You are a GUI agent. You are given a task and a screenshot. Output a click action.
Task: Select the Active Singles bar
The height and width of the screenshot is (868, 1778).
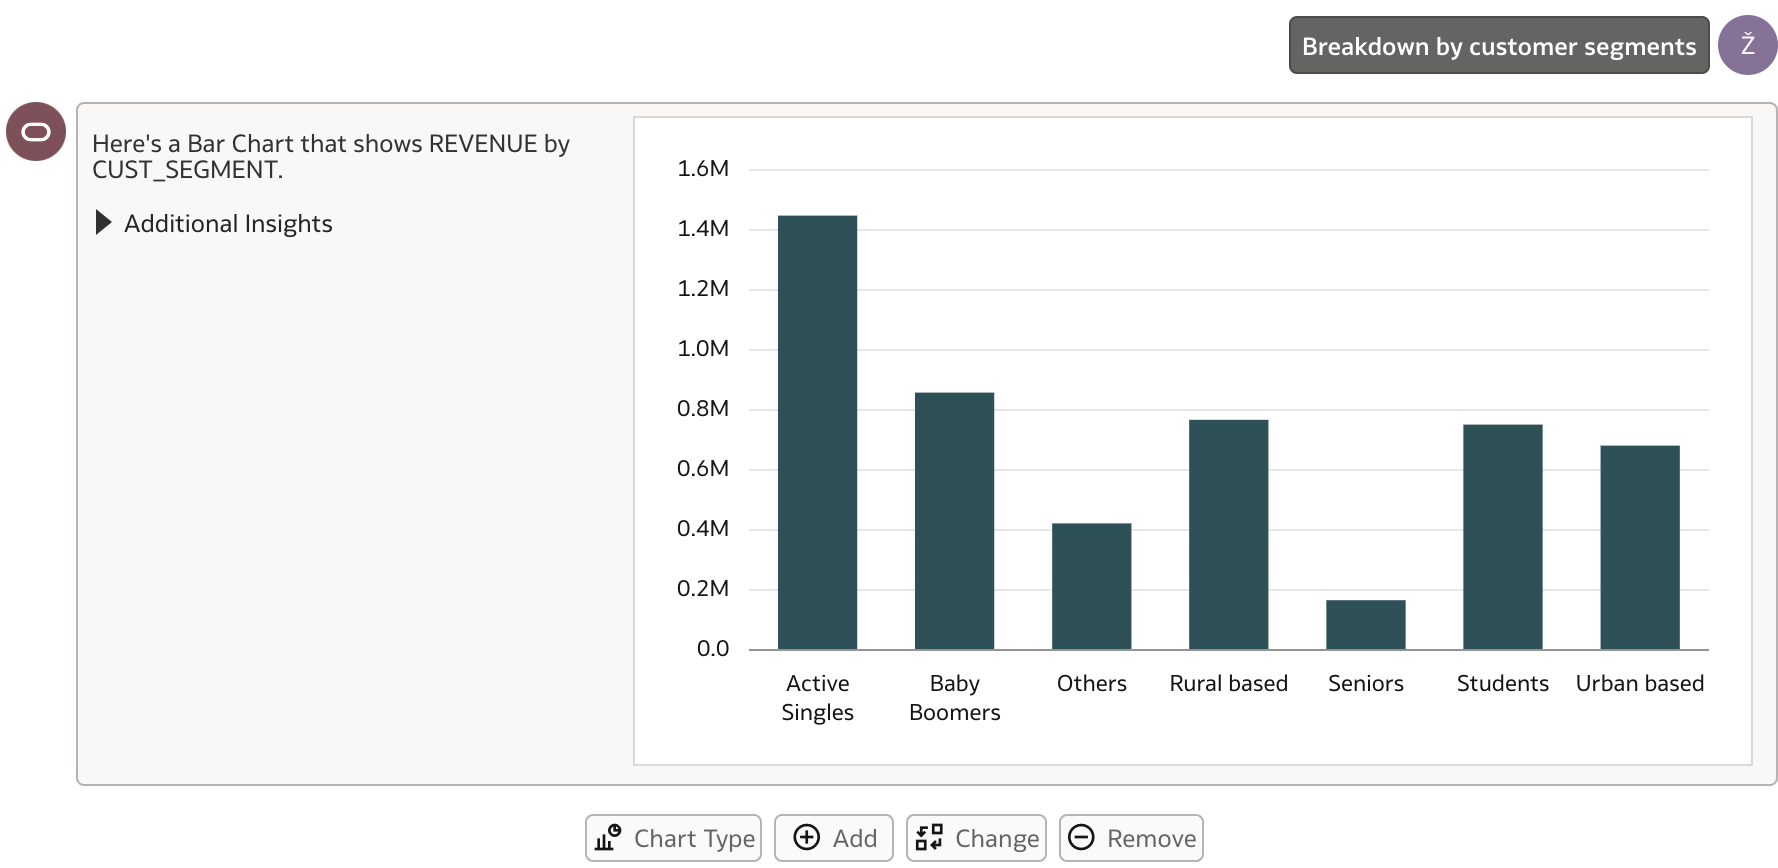pyautogui.click(x=817, y=432)
